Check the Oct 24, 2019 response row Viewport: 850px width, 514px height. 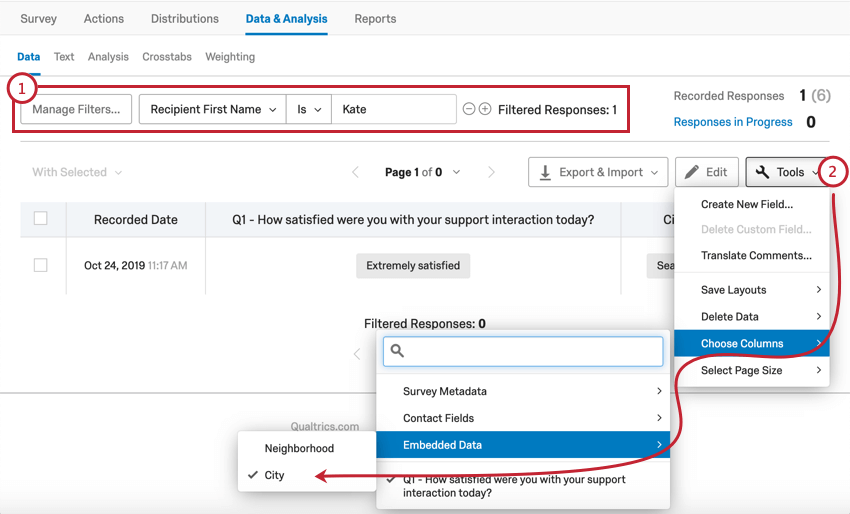pyautogui.click(x=41, y=265)
